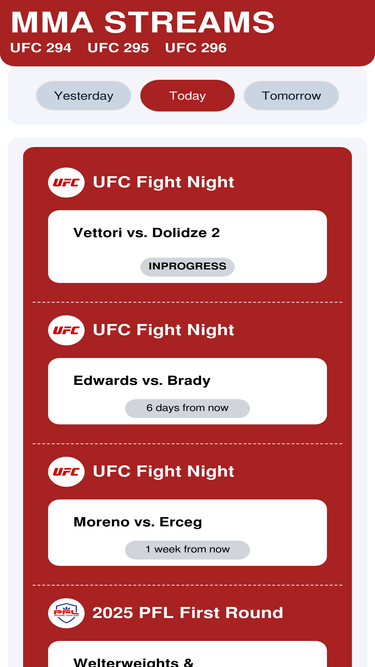Select the 2025 PFL First Round heading
This screenshot has height=667, width=375.
pyautogui.click(x=188, y=613)
